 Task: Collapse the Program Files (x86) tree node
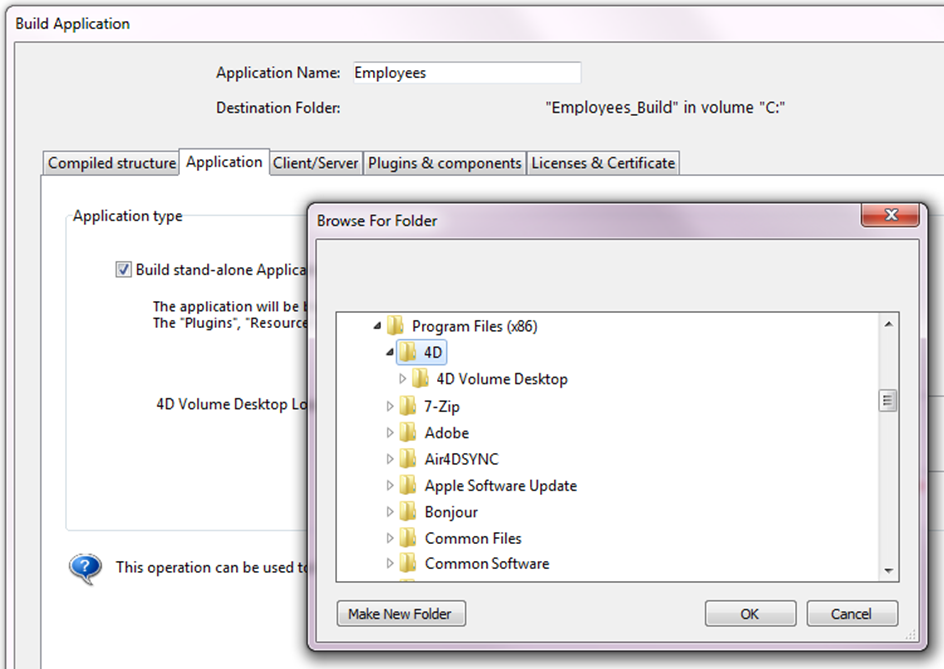(x=377, y=326)
